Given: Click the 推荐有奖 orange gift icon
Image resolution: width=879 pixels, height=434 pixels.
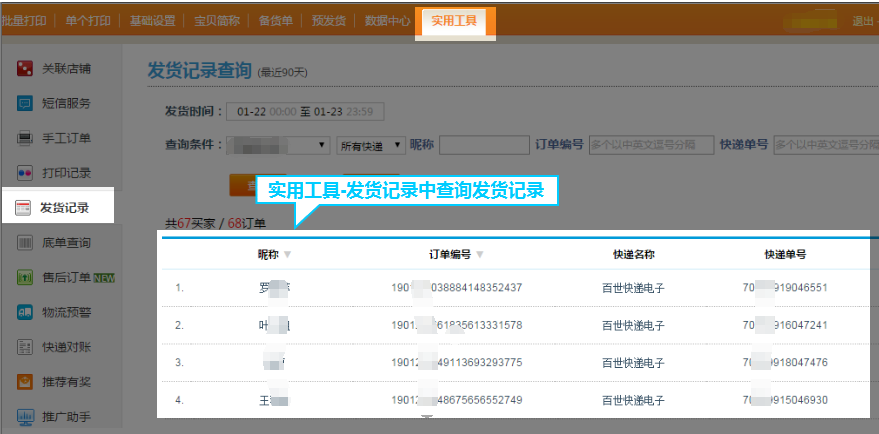Looking at the screenshot, I should pos(25,382).
